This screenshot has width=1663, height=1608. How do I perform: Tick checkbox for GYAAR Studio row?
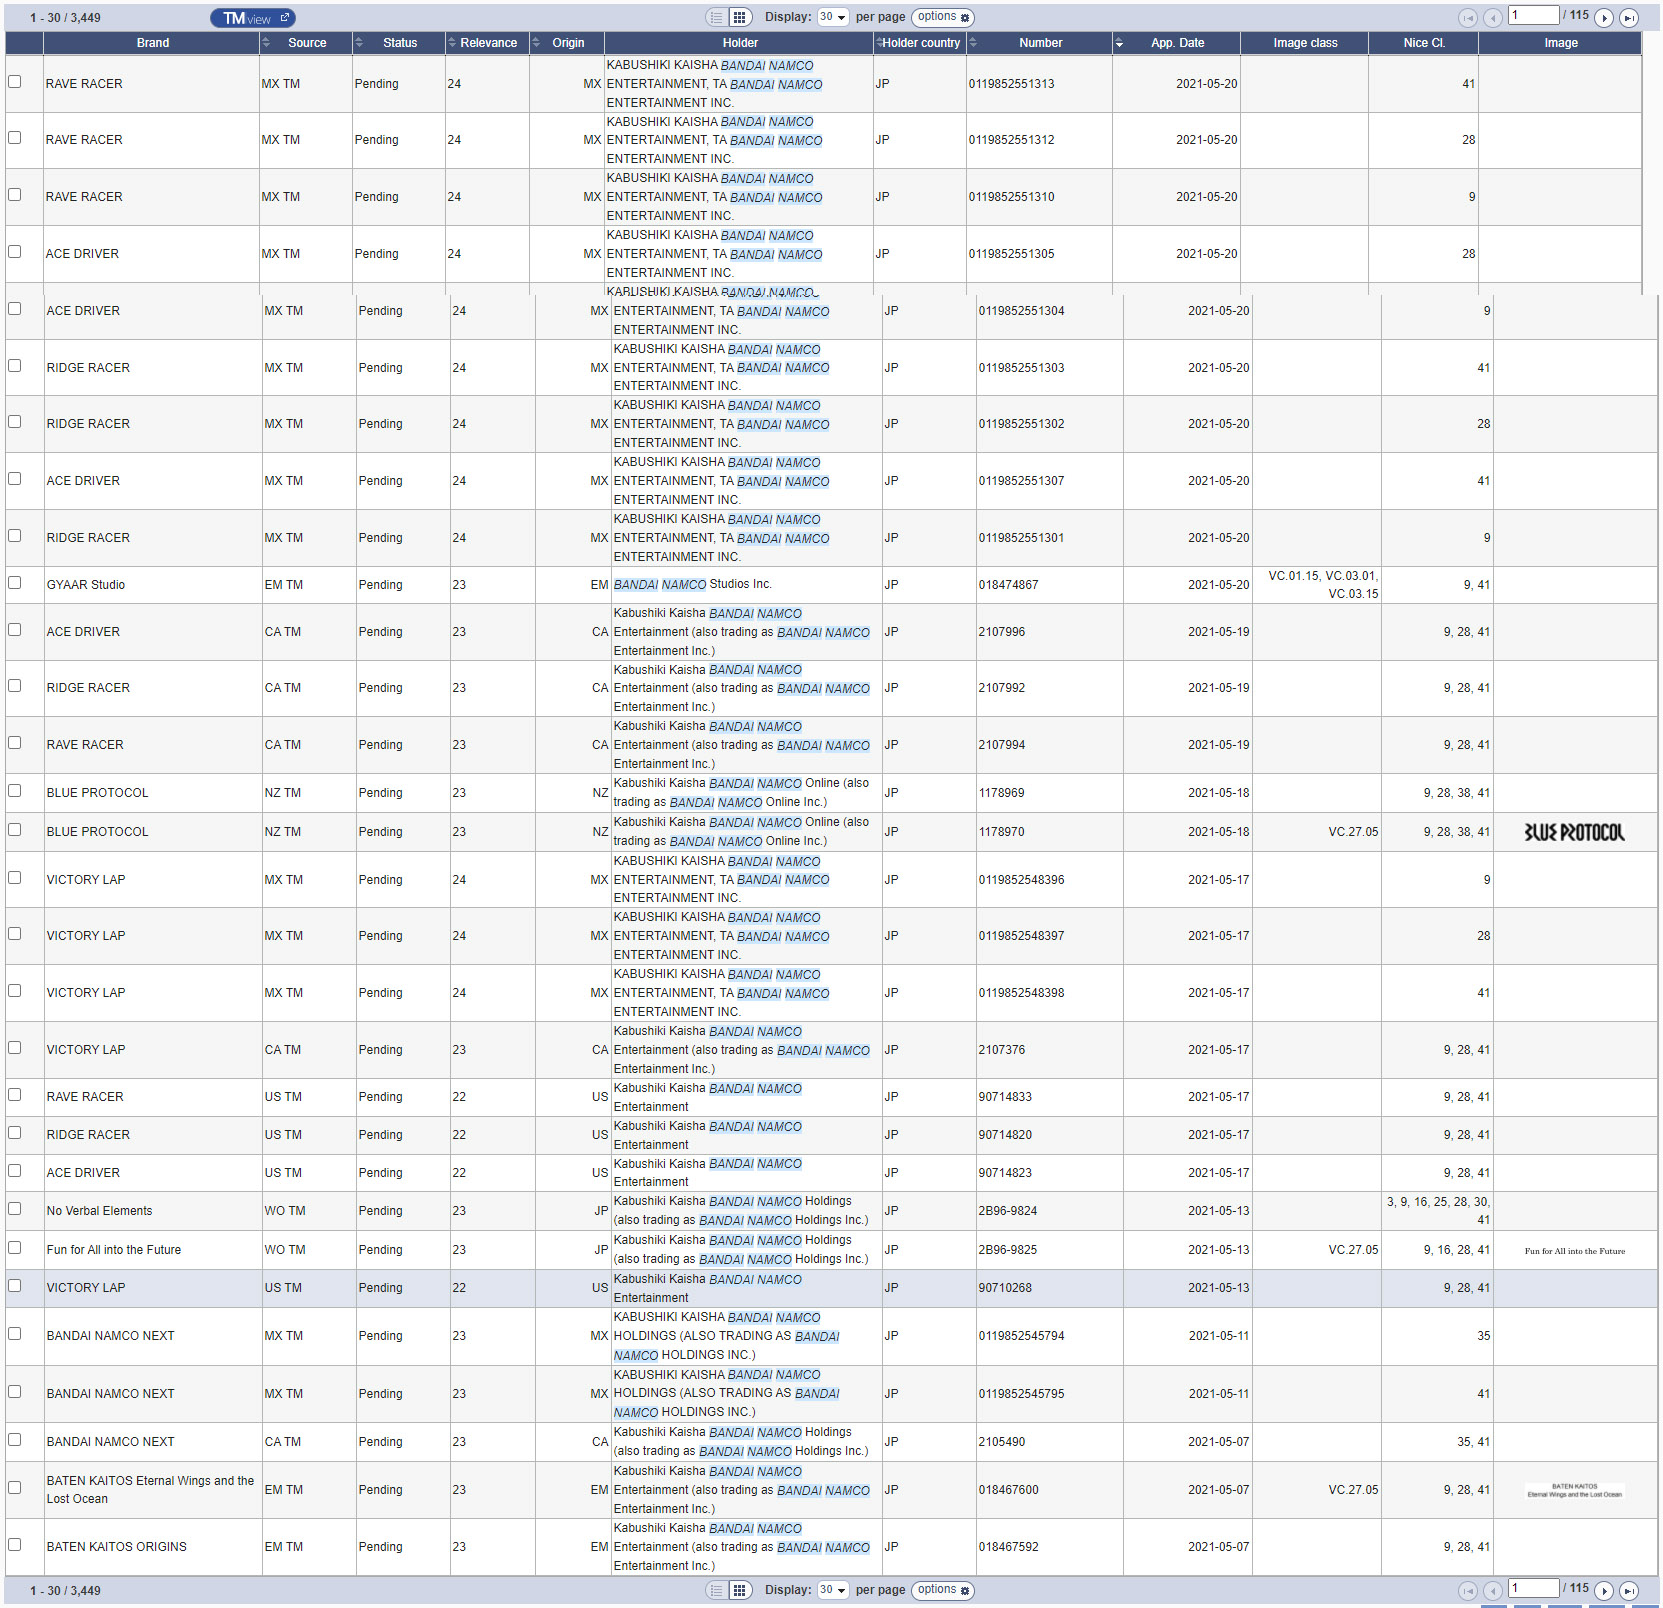coord(14,583)
